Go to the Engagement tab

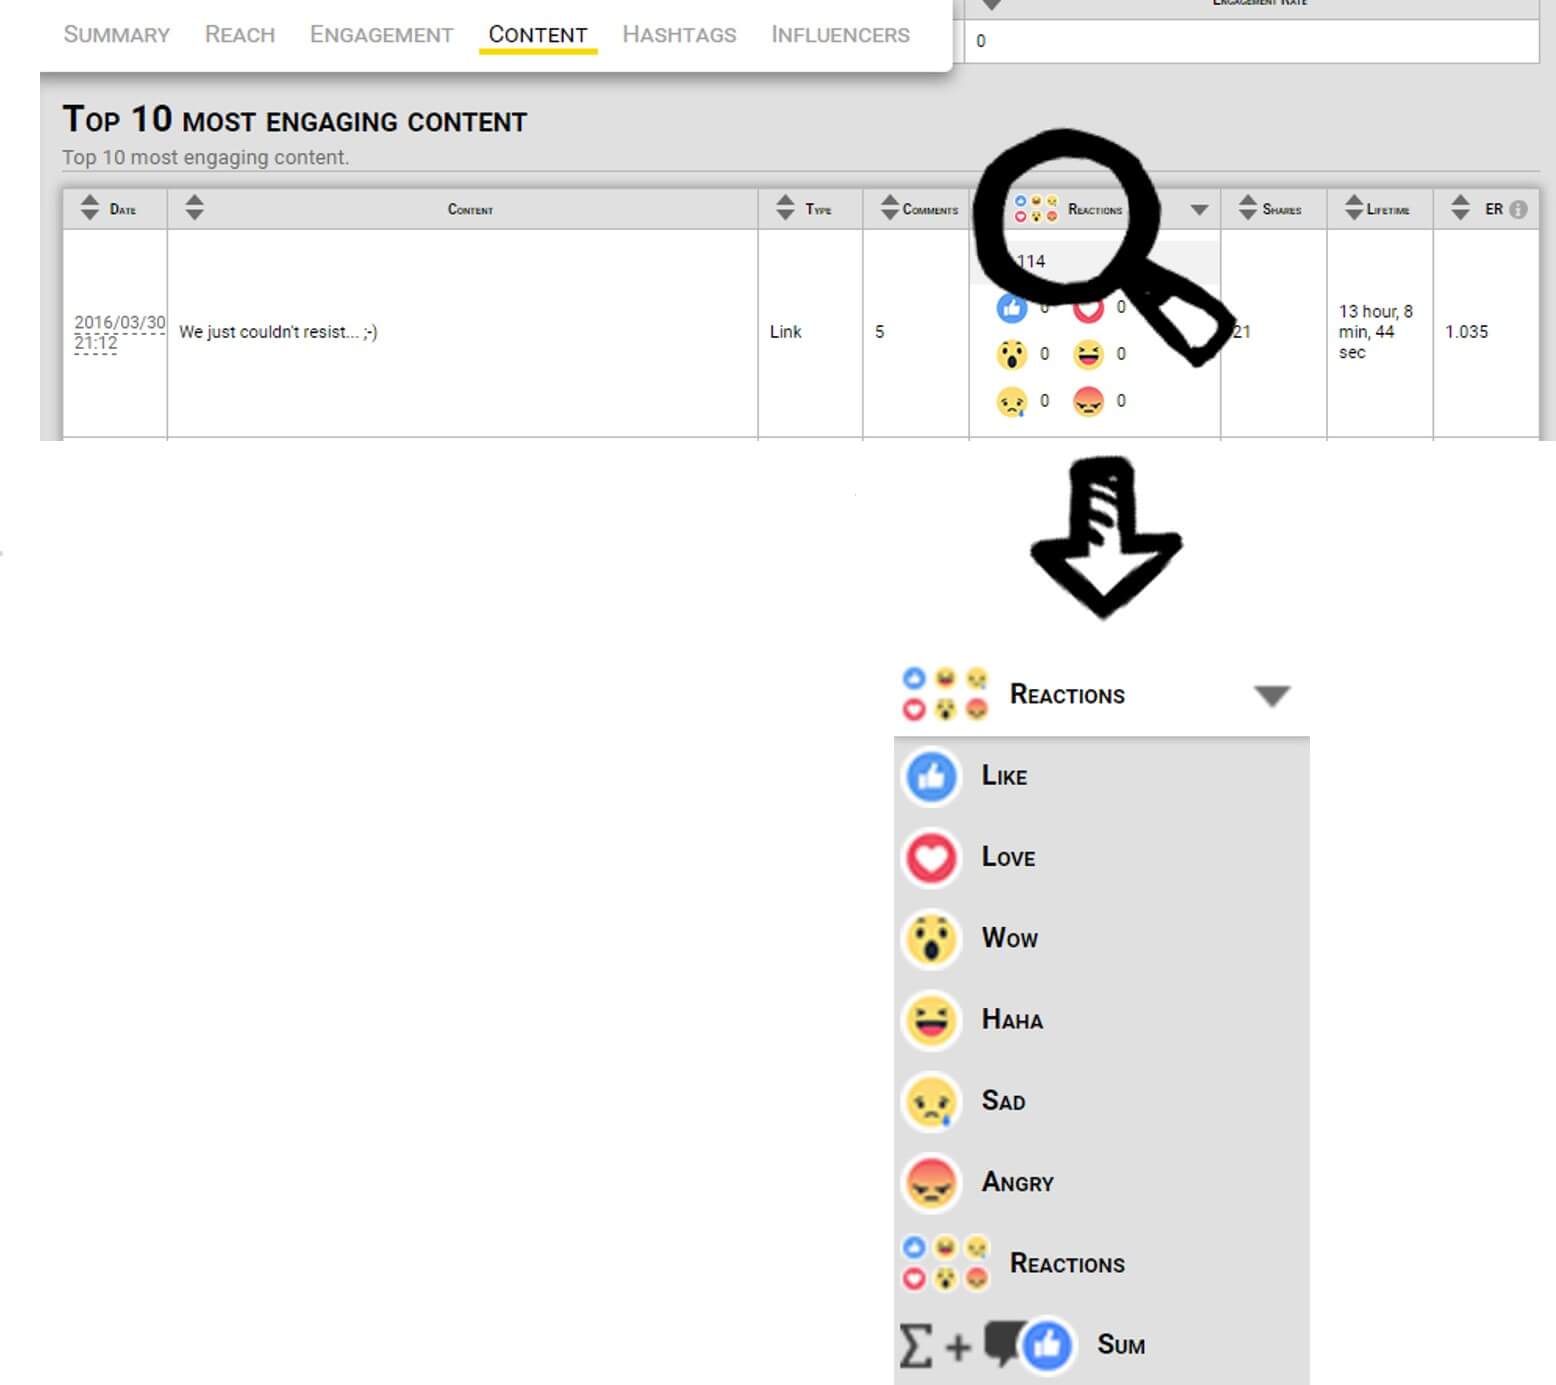click(381, 34)
